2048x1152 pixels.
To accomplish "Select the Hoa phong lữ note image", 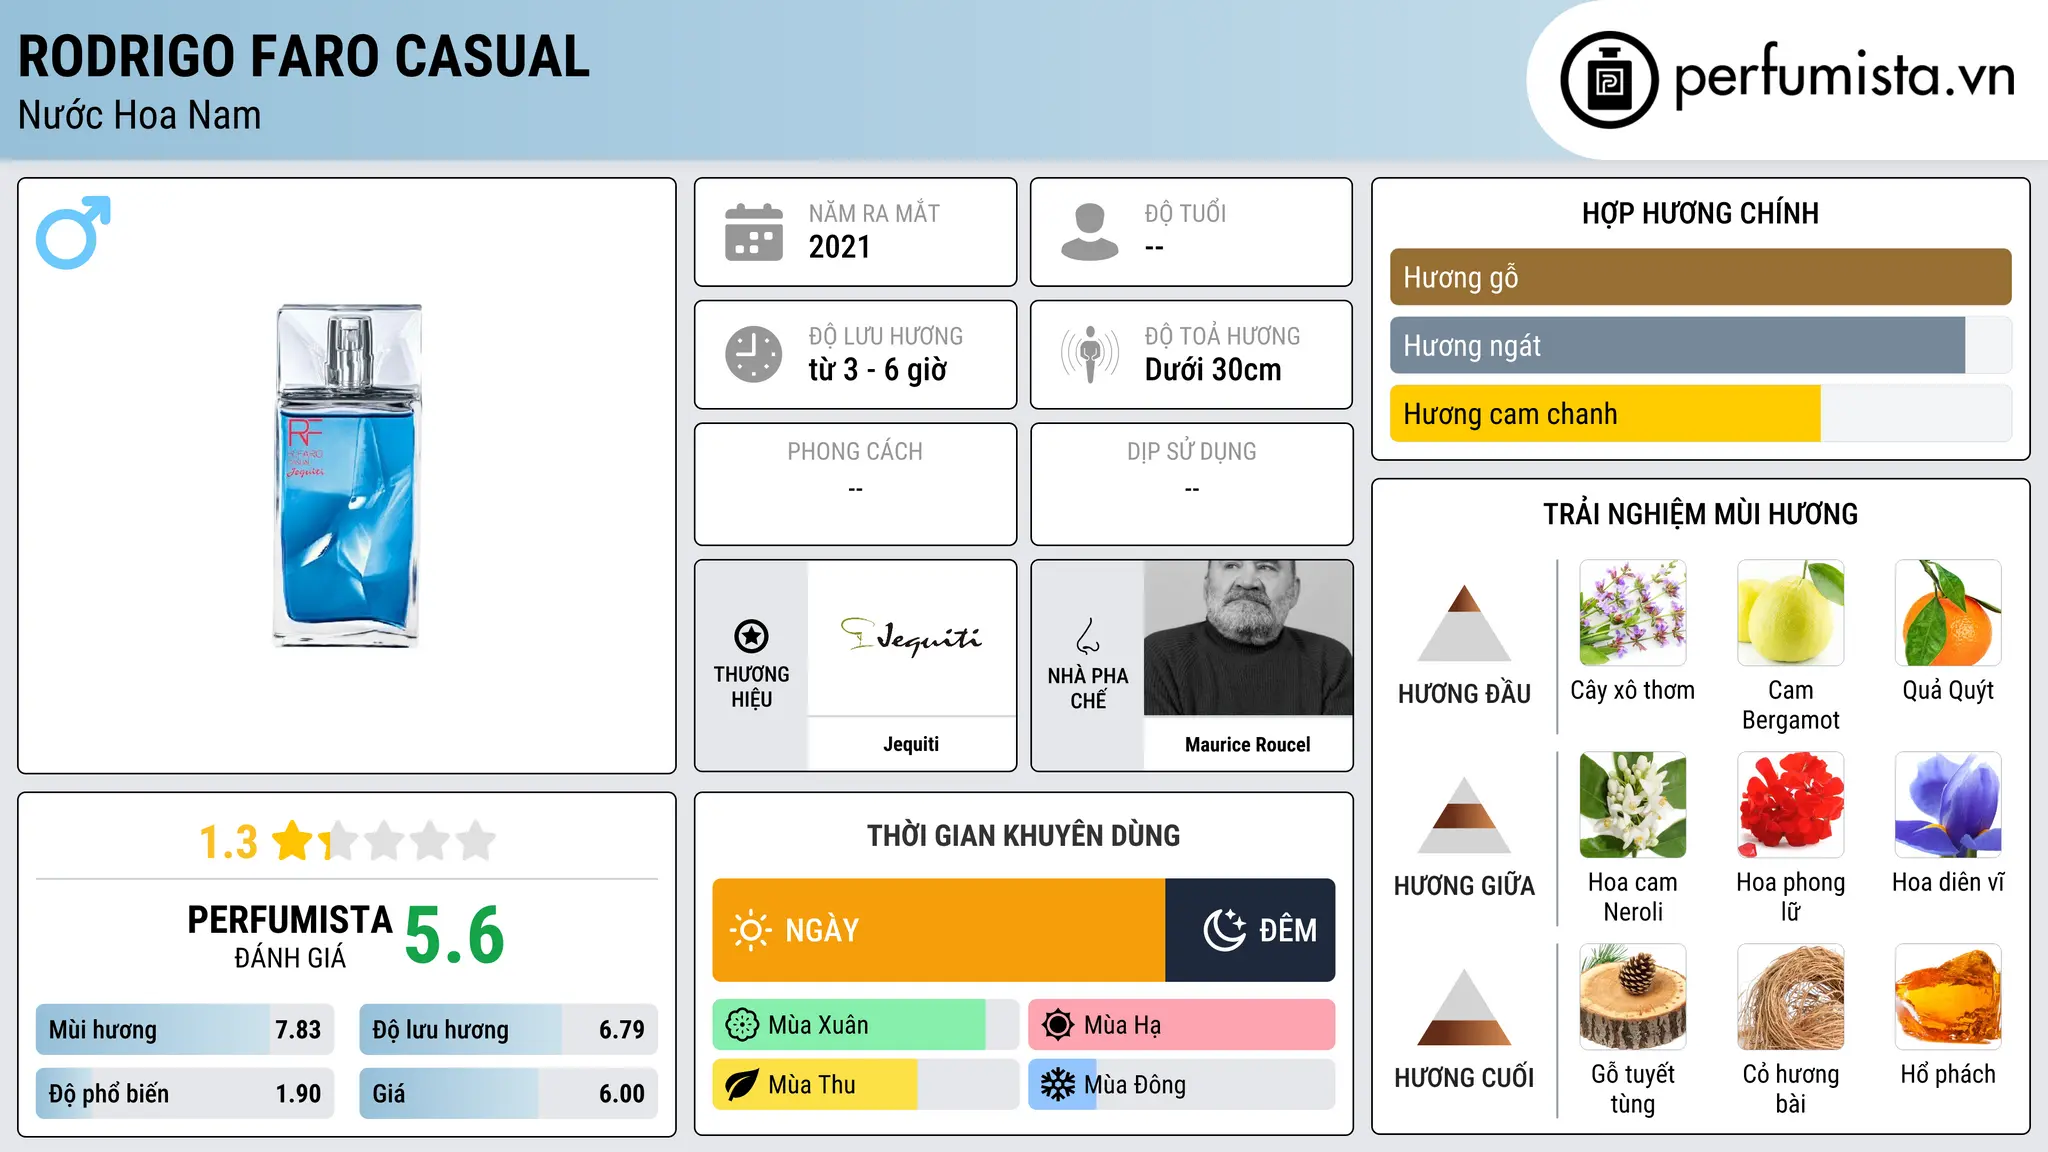I will click(1791, 805).
